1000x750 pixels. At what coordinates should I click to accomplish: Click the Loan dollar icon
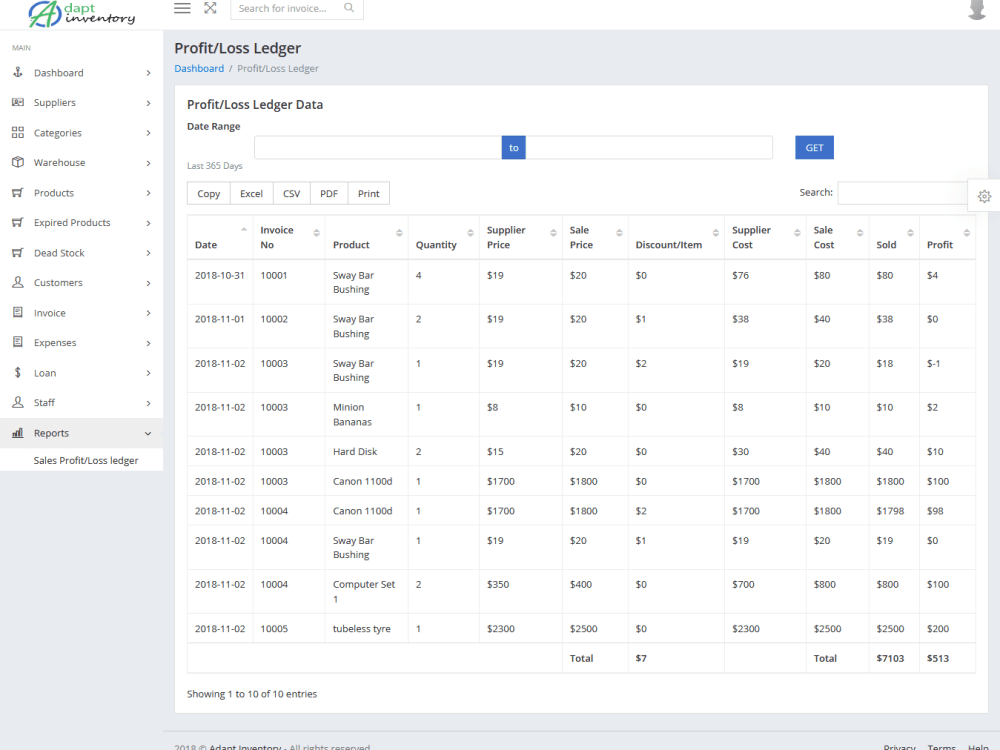point(18,372)
